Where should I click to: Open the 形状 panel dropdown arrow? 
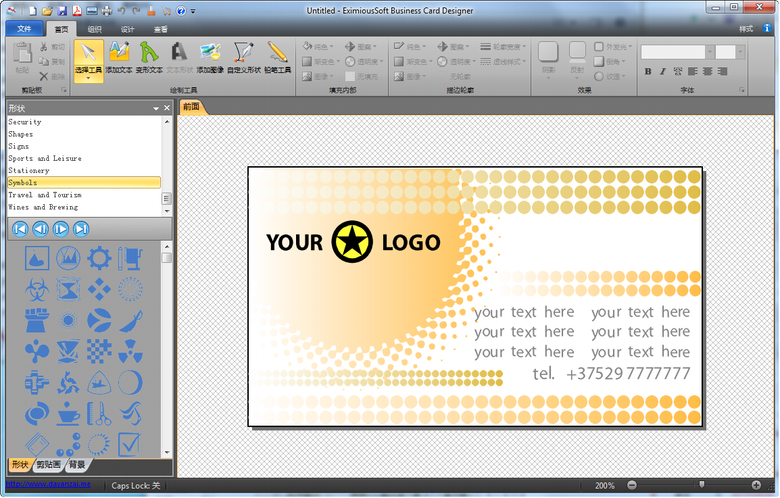tap(156, 108)
